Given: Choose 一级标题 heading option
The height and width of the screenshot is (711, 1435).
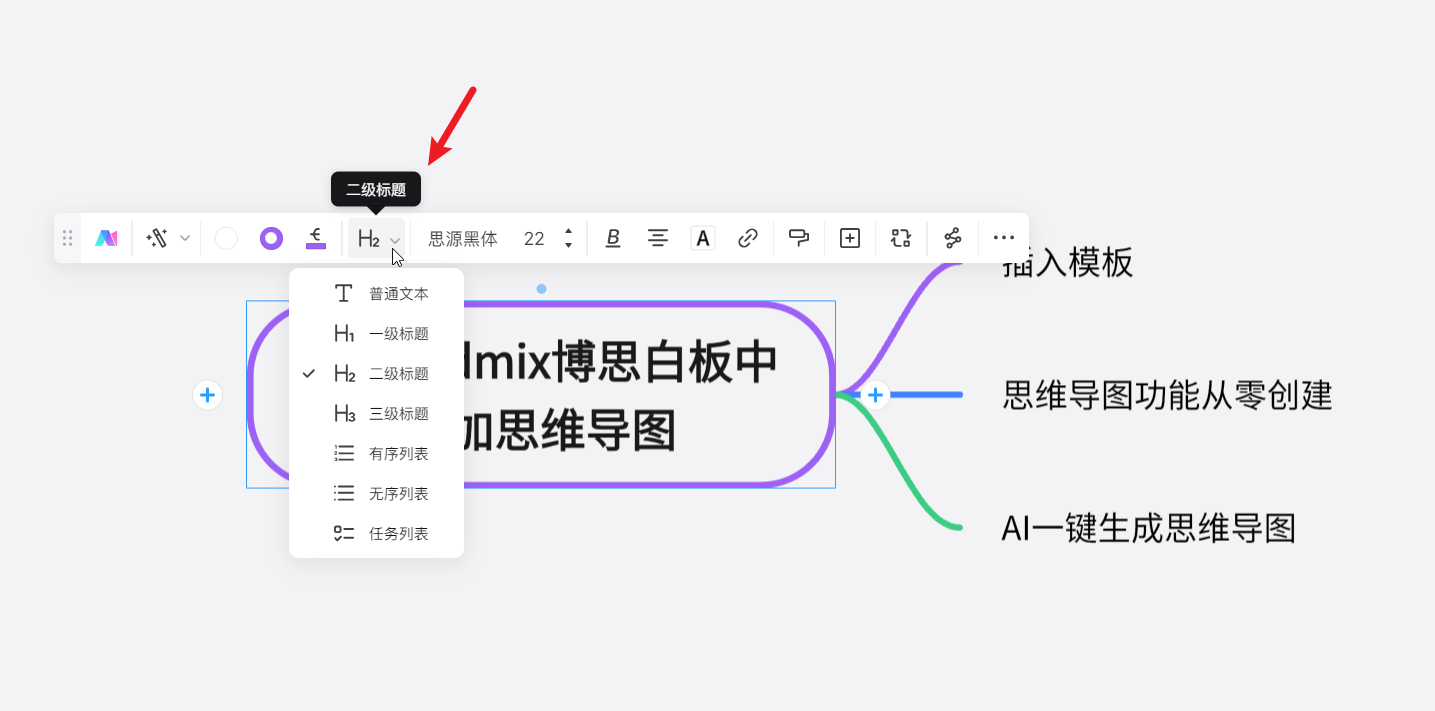Looking at the screenshot, I should coord(376,333).
